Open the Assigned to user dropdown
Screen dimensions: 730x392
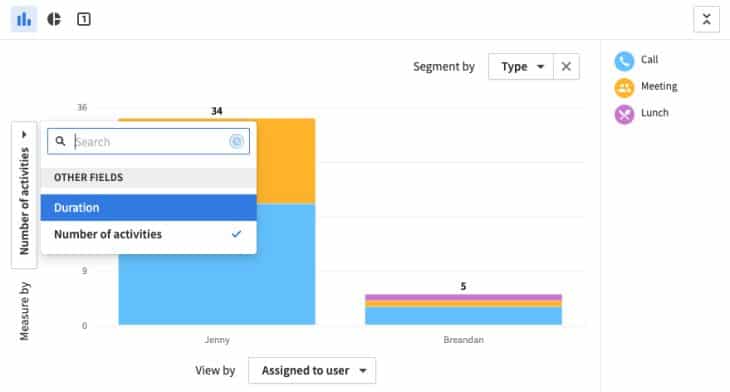pos(312,371)
